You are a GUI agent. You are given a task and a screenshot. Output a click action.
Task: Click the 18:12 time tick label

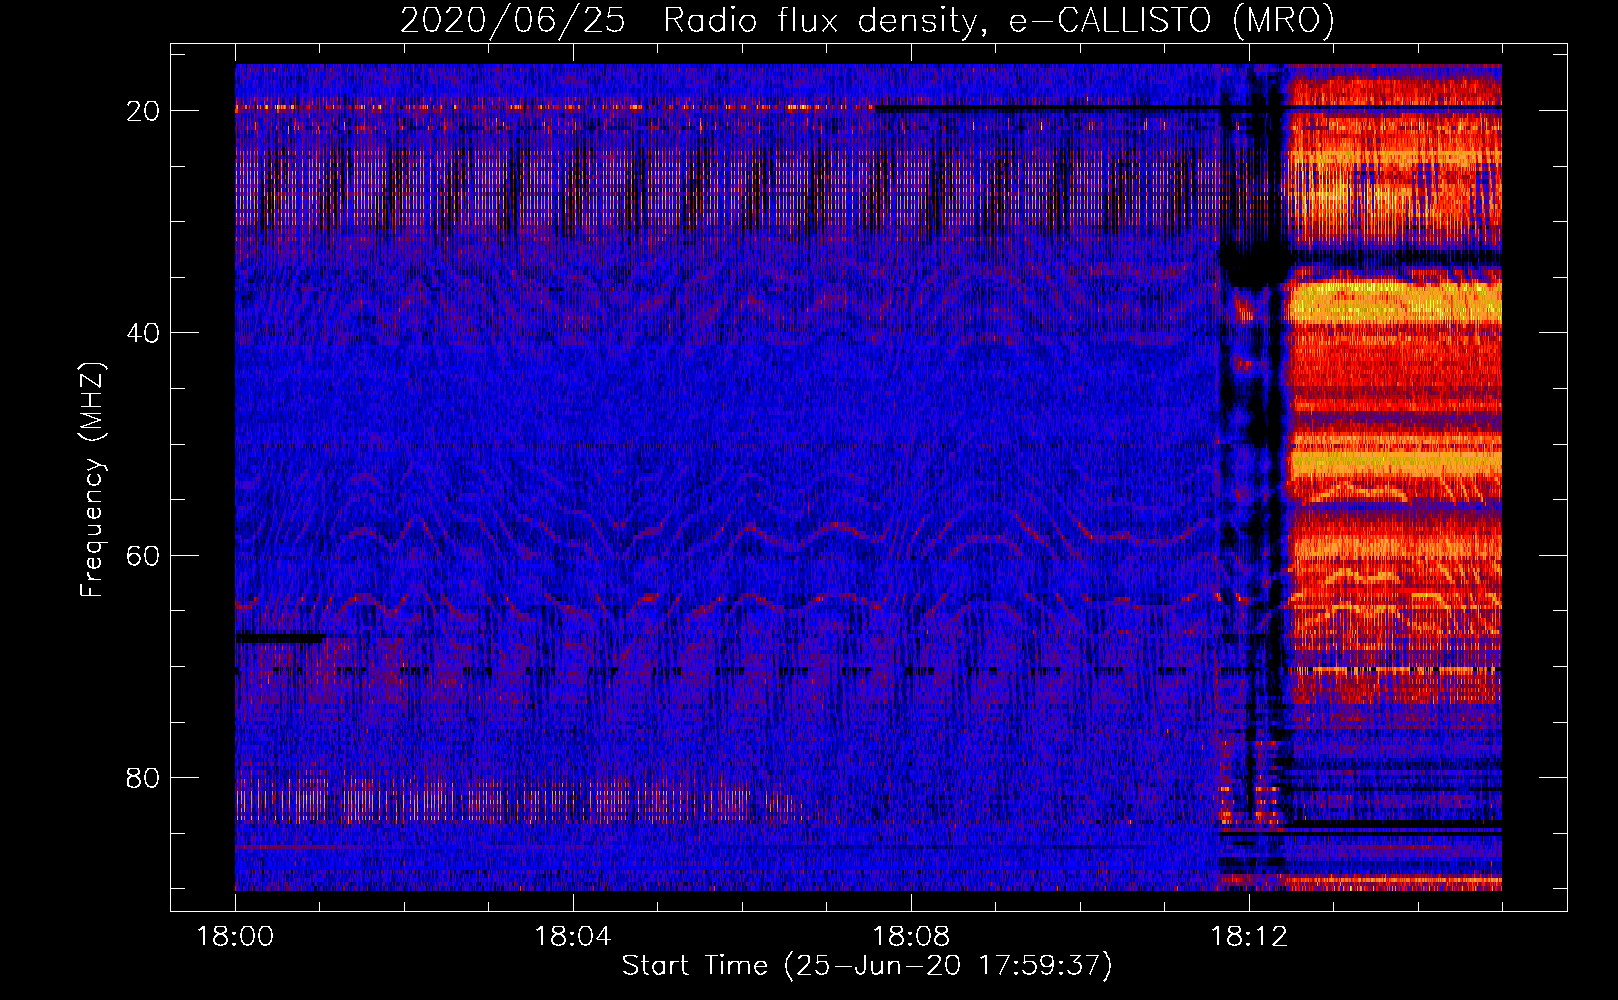point(1249,937)
